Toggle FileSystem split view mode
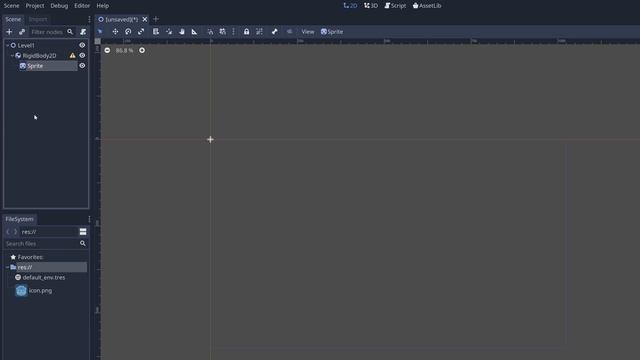Screen dimensions: 640x360 pos(83,232)
